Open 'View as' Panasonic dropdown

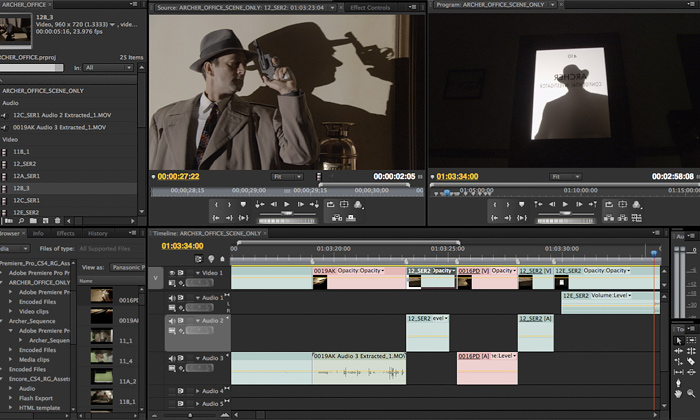tap(128, 267)
